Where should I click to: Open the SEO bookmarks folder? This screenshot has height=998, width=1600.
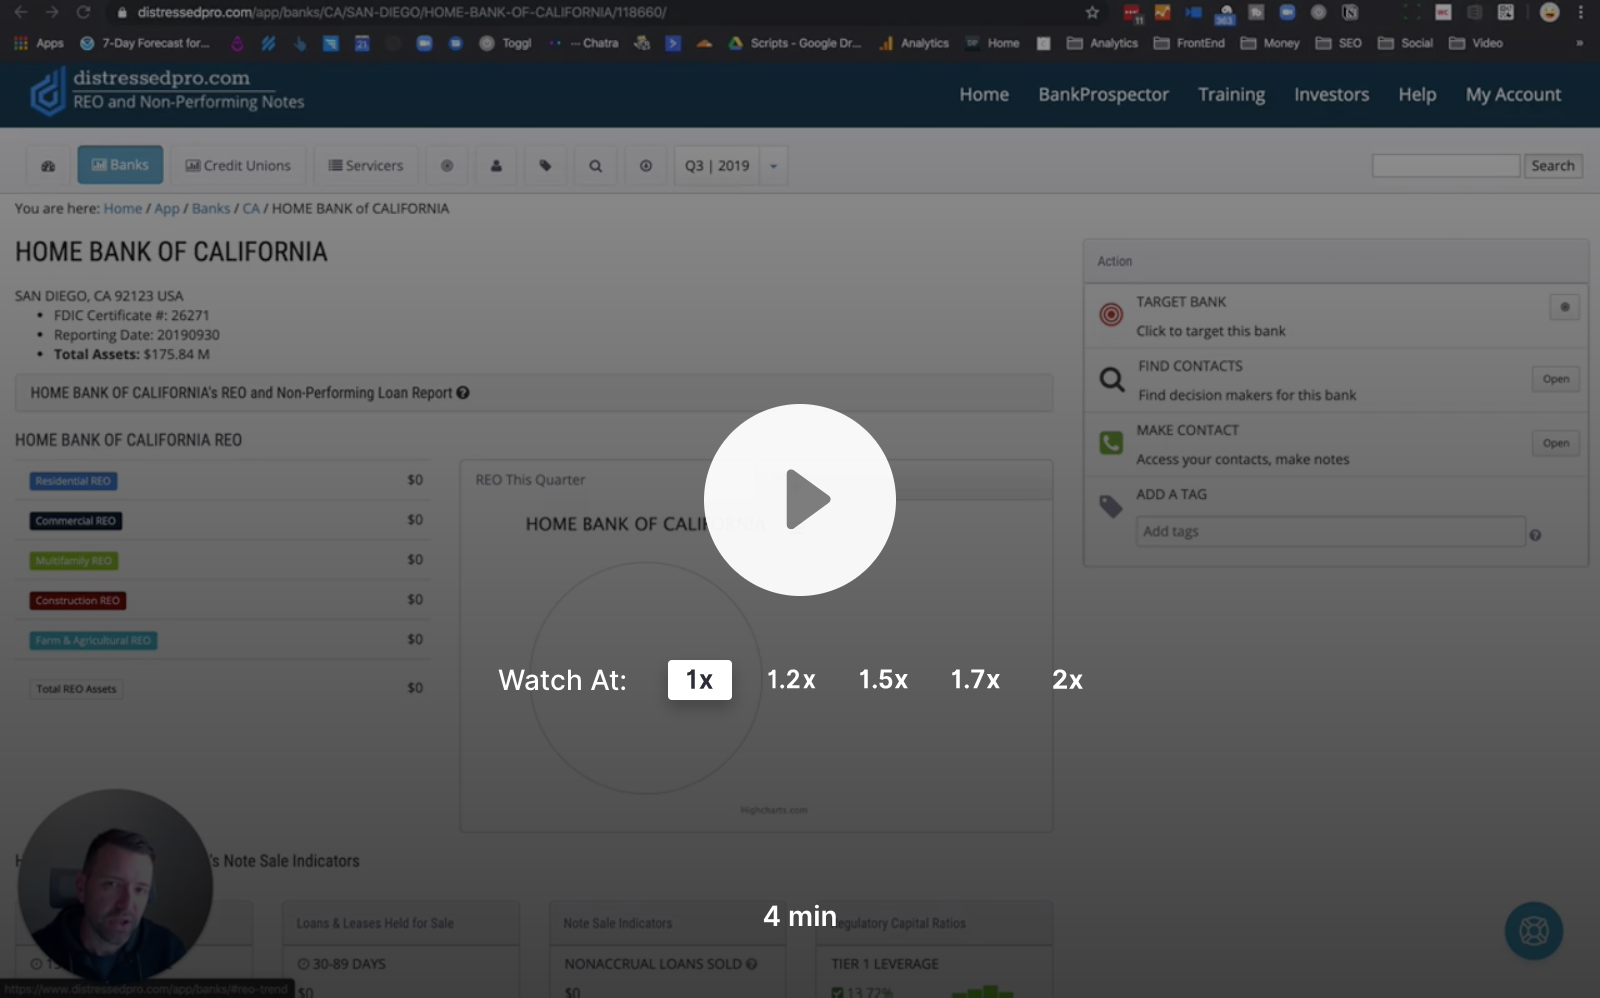pos(1339,43)
